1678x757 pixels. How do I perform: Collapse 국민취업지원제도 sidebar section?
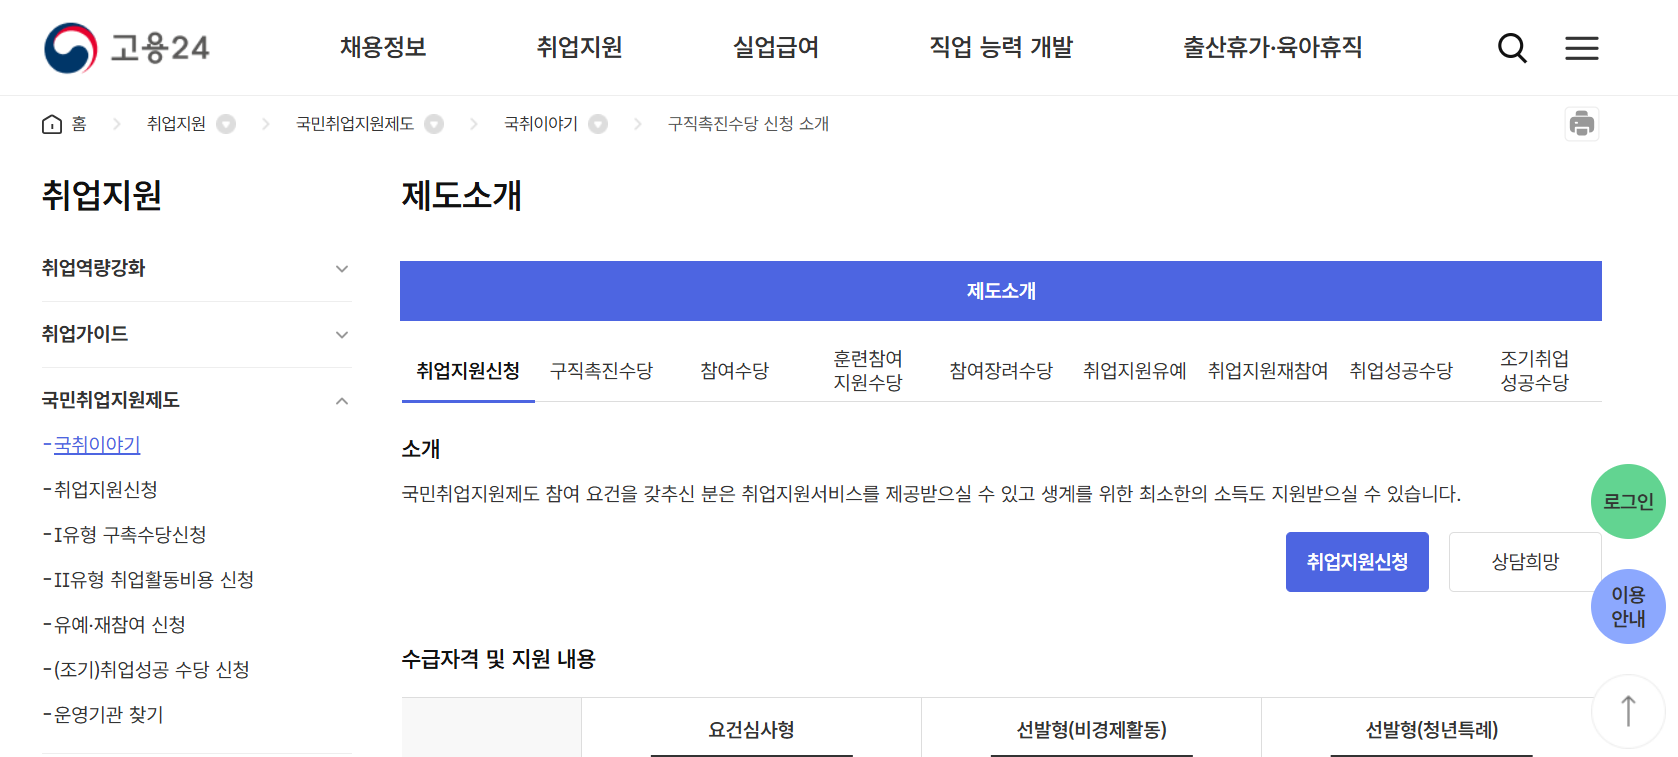pos(196,400)
